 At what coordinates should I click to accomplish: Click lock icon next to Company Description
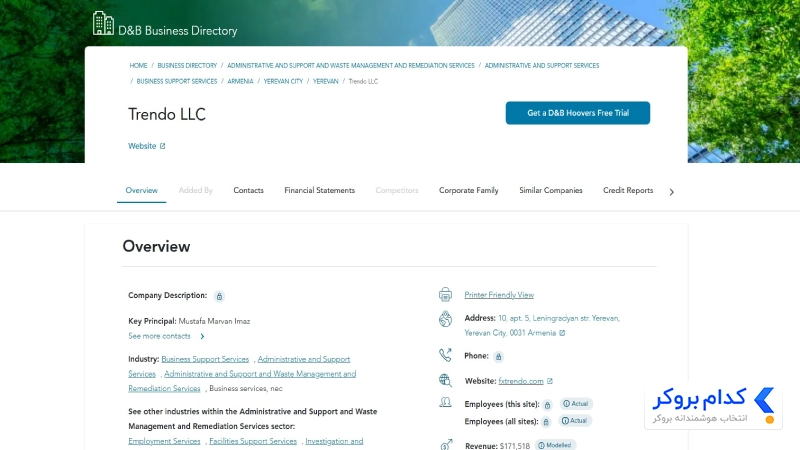219,296
